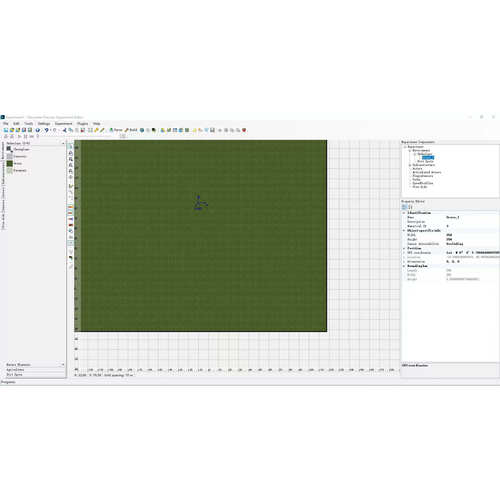
Task: Open the File menu
Action: point(6,124)
